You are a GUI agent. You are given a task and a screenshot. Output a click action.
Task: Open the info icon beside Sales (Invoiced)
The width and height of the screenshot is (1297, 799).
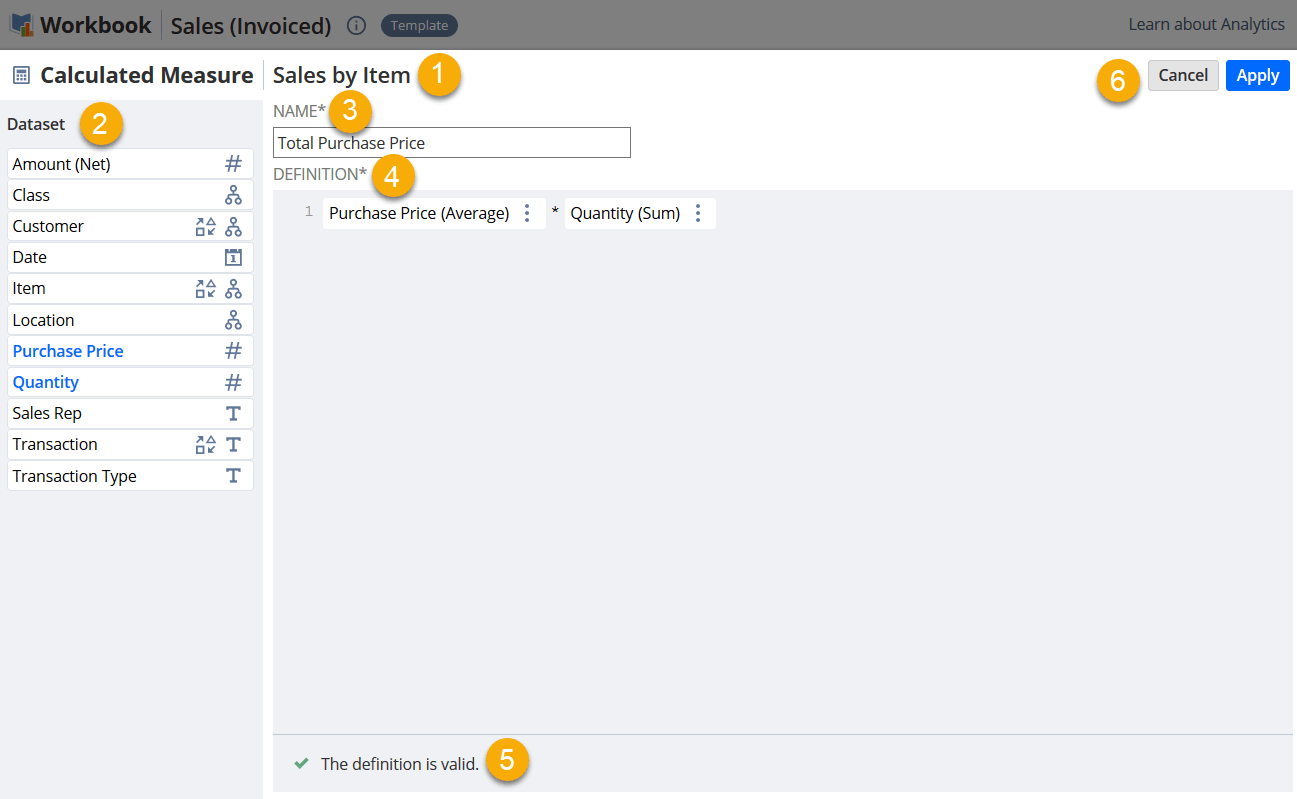click(x=356, y=25)
